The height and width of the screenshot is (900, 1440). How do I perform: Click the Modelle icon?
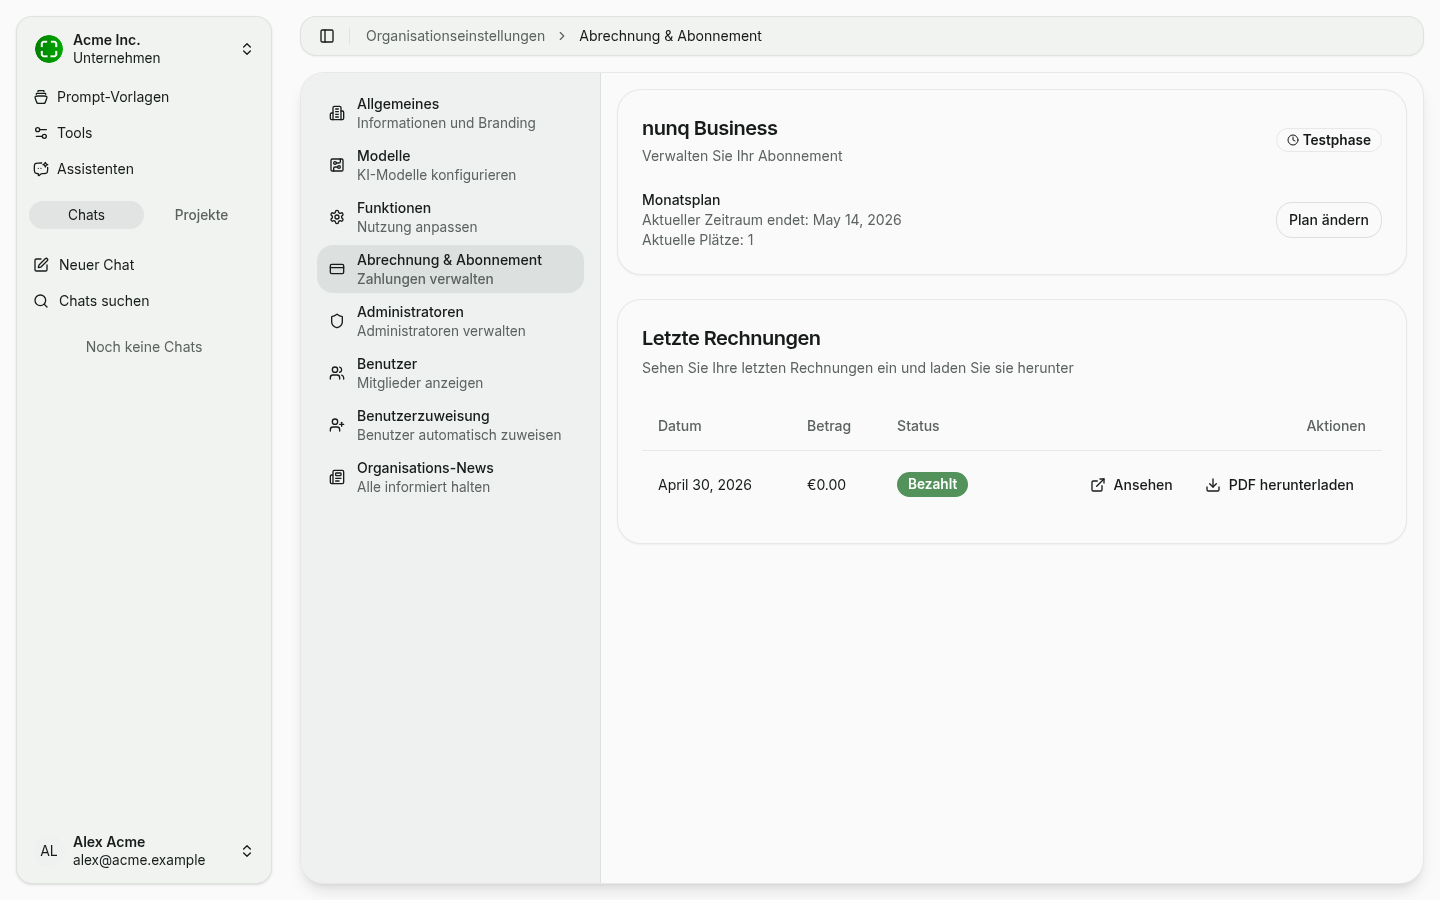[x=337, y=165]
